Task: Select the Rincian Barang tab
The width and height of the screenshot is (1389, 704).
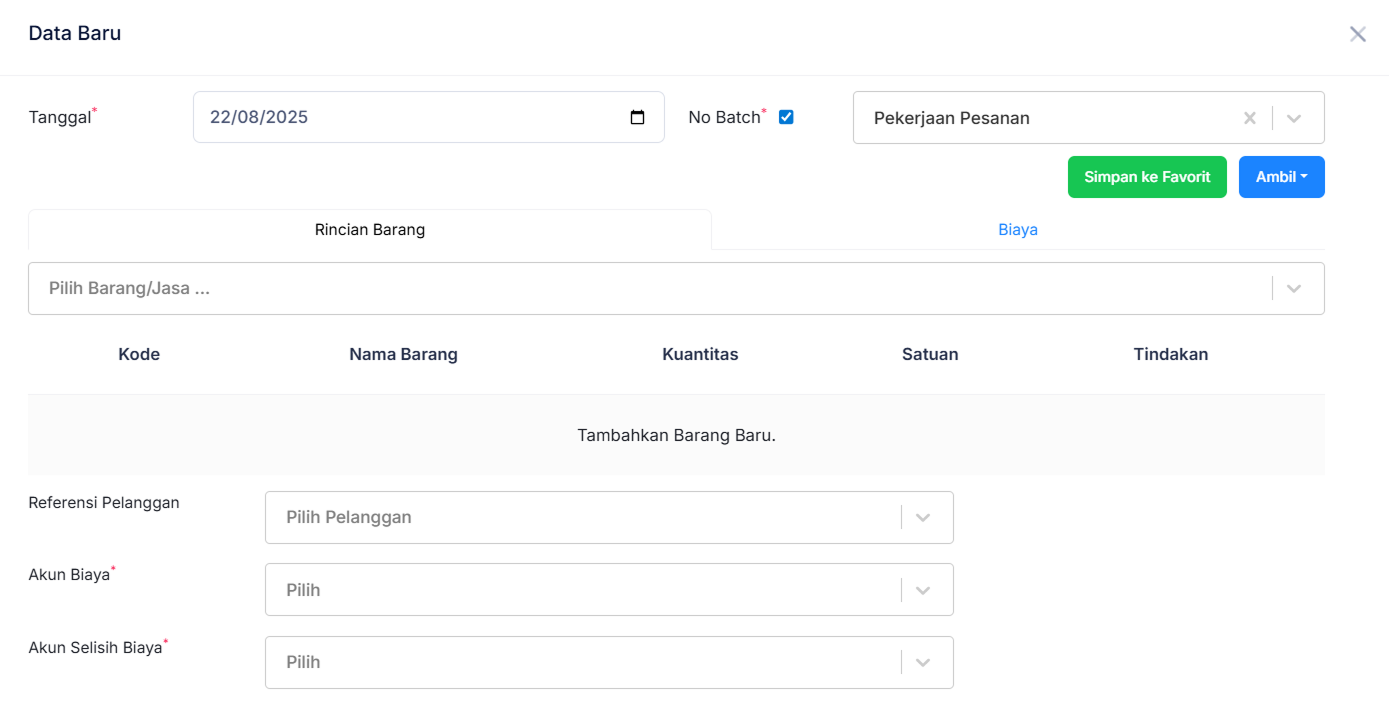Action: point(370,229)
